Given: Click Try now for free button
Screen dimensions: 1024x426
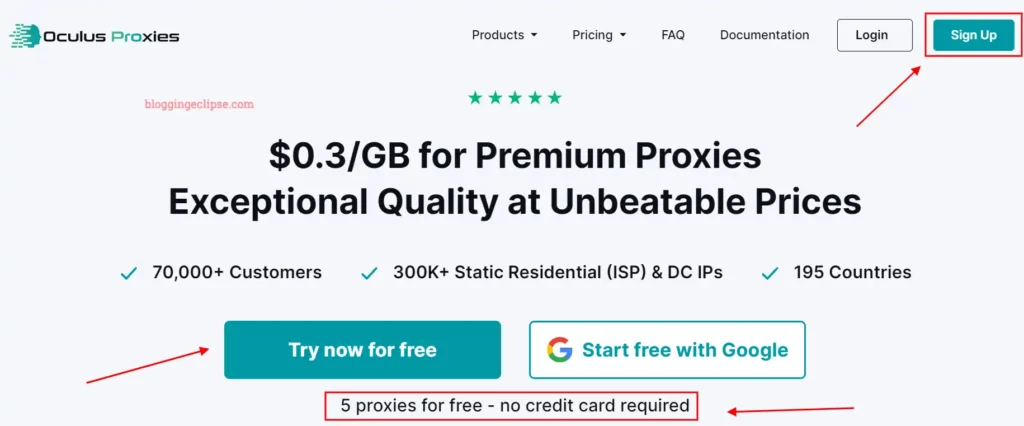Looking at the screenshot, I should 362,350.
